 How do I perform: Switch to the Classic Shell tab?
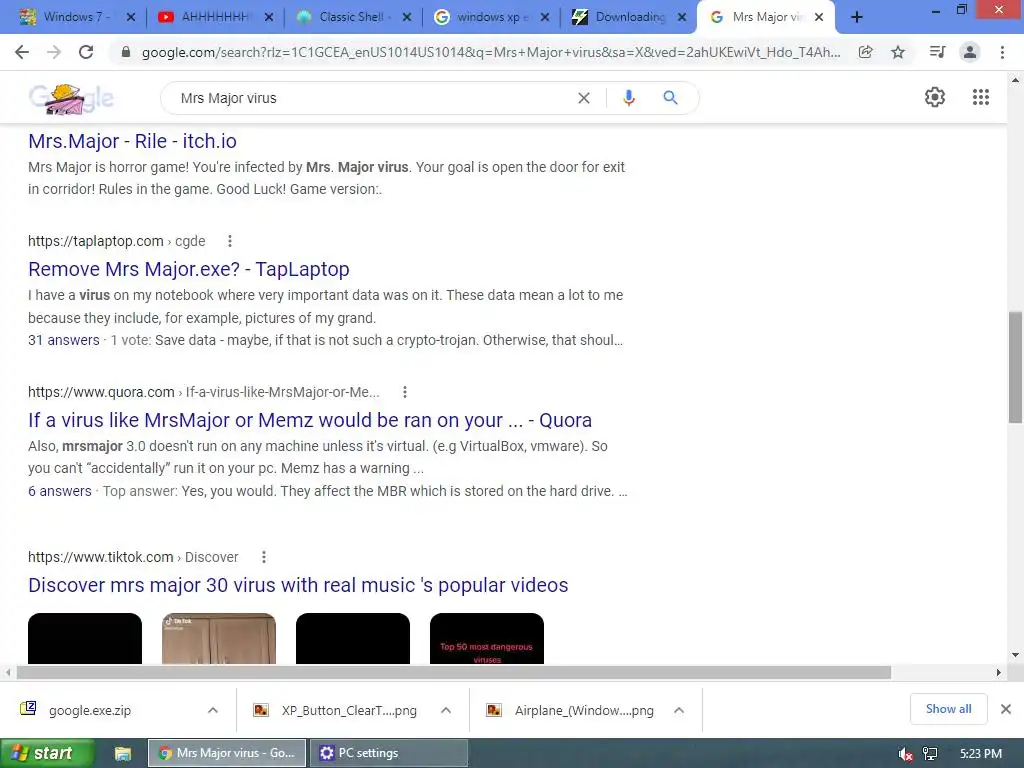tap(353, 17)
